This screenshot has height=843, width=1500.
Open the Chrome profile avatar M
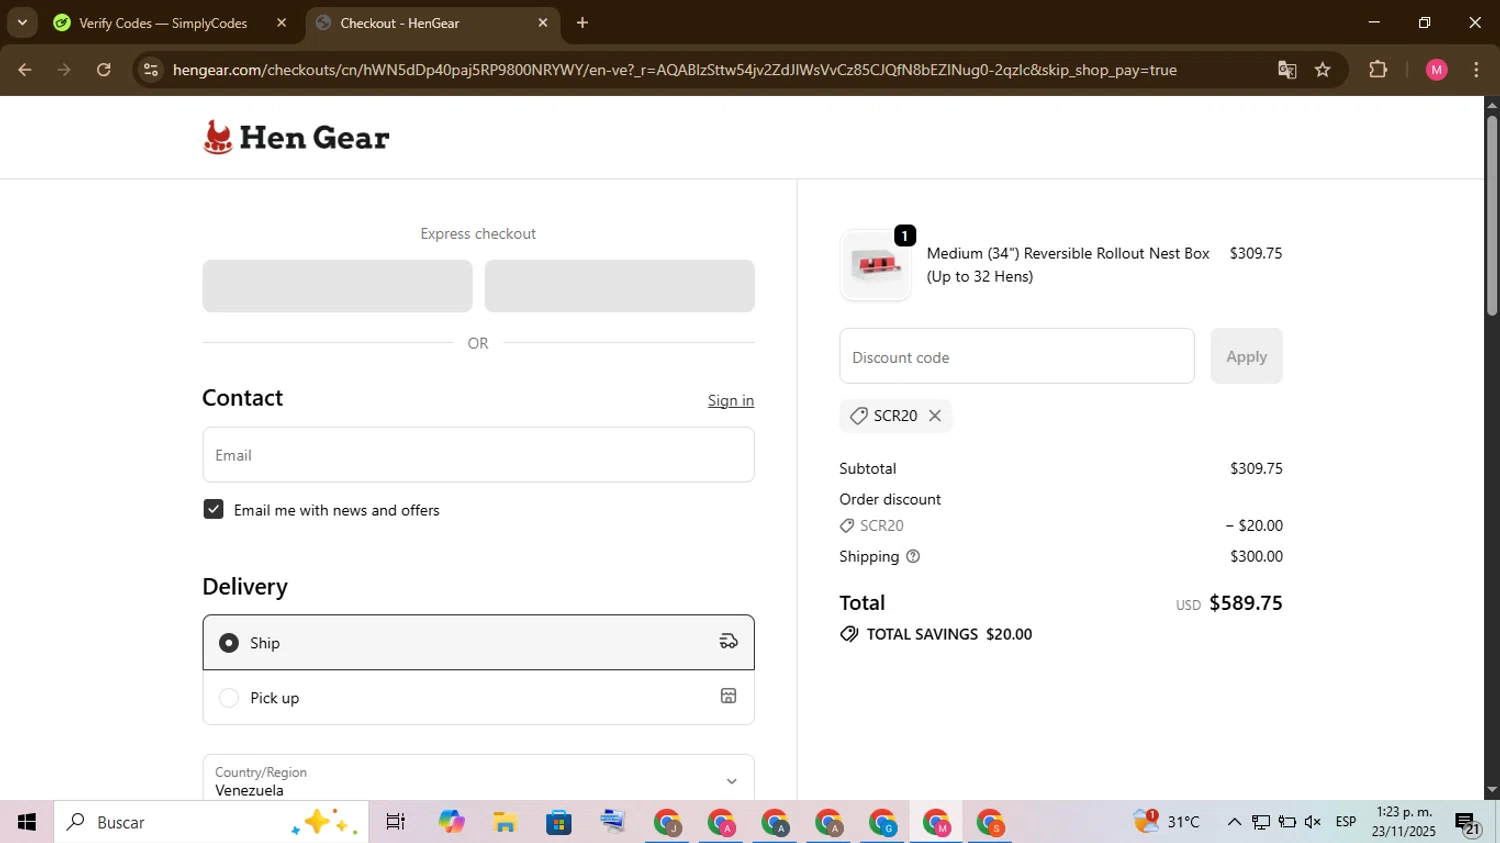click(1437, 70)
